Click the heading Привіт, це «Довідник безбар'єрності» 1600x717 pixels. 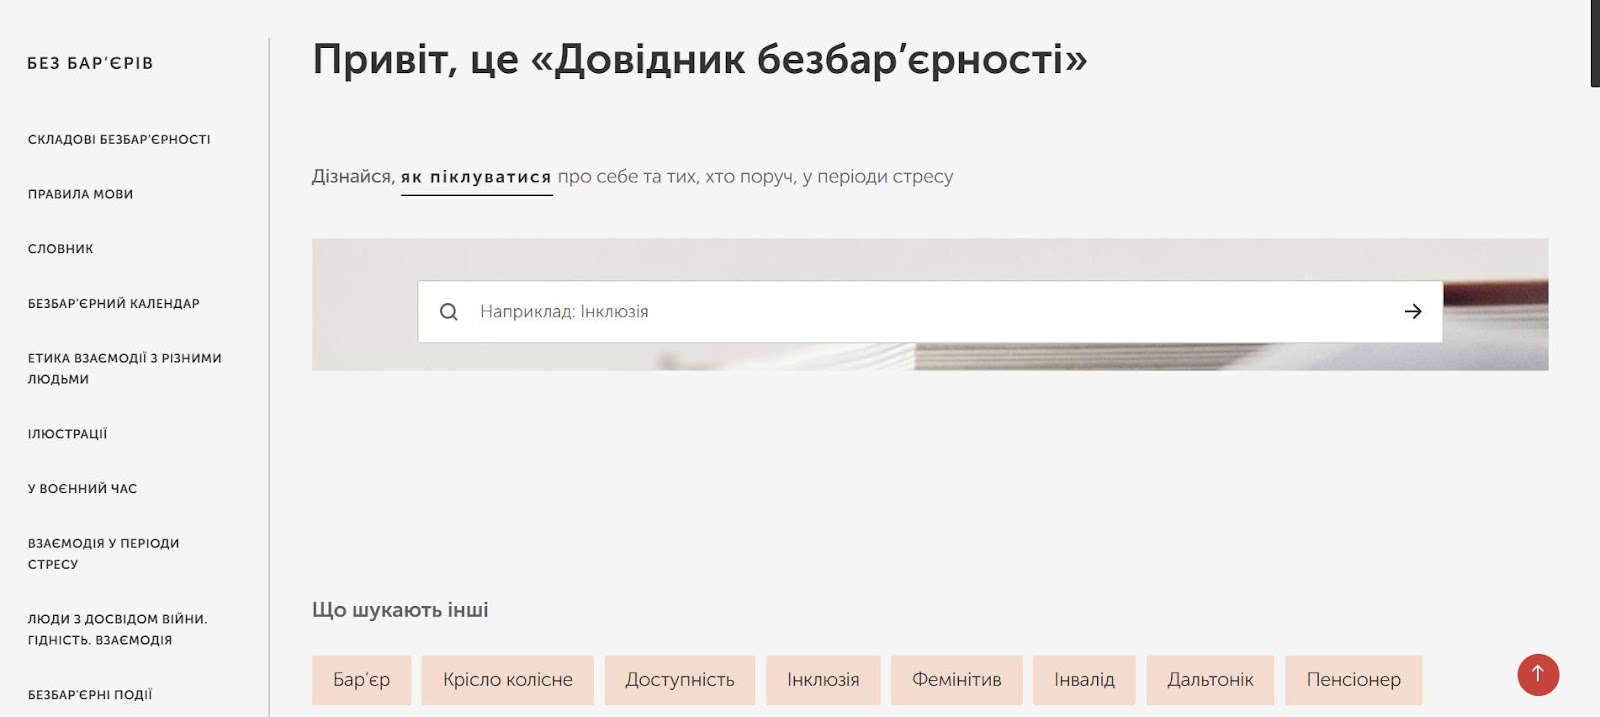coord(700,60)
